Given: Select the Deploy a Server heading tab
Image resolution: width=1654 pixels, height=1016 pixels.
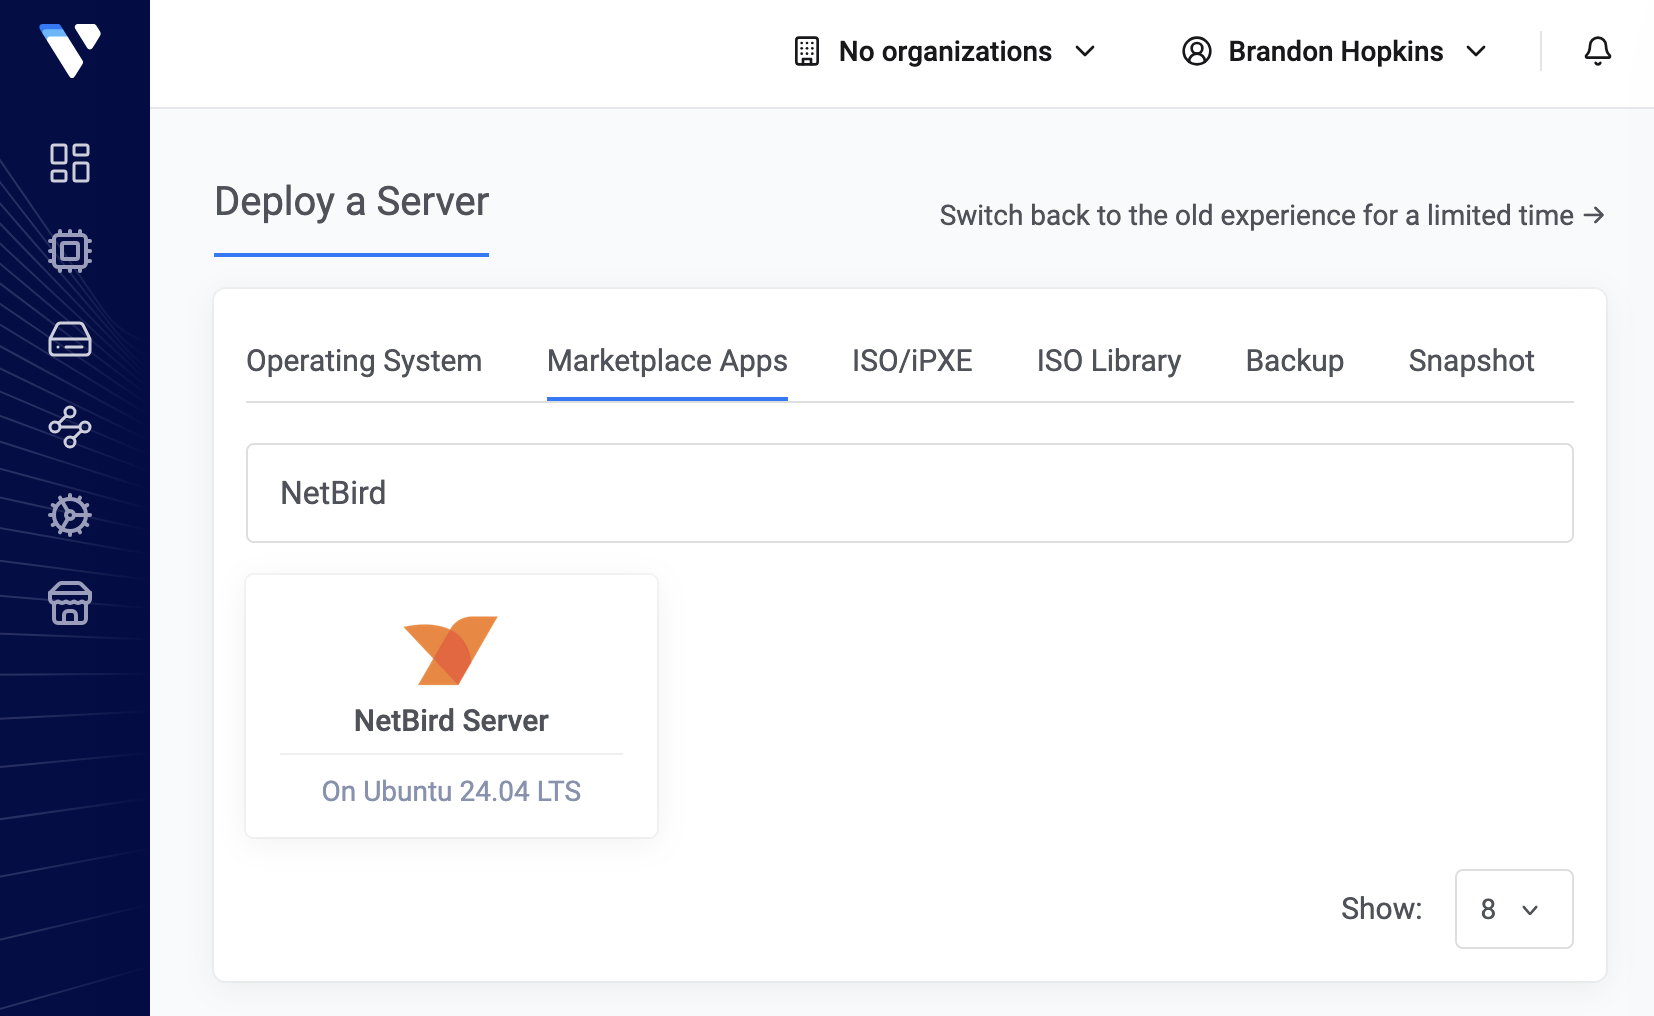Looking at the screenshot, I should coord(351,203).
